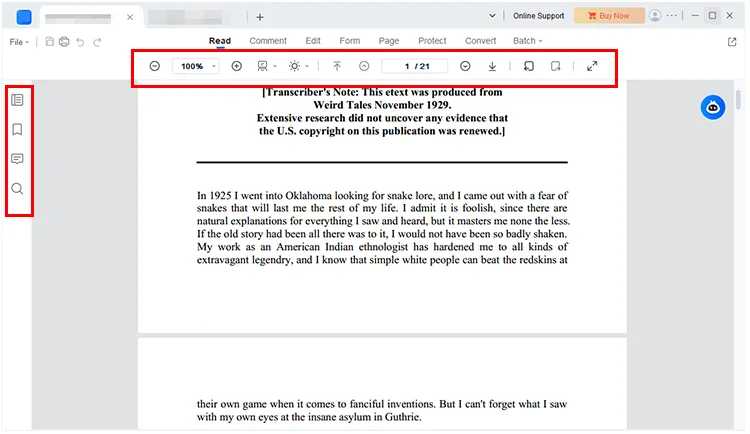Open Online Support link
The width and height of the screenshot is (750, 434).
click(x=539, y=16)
